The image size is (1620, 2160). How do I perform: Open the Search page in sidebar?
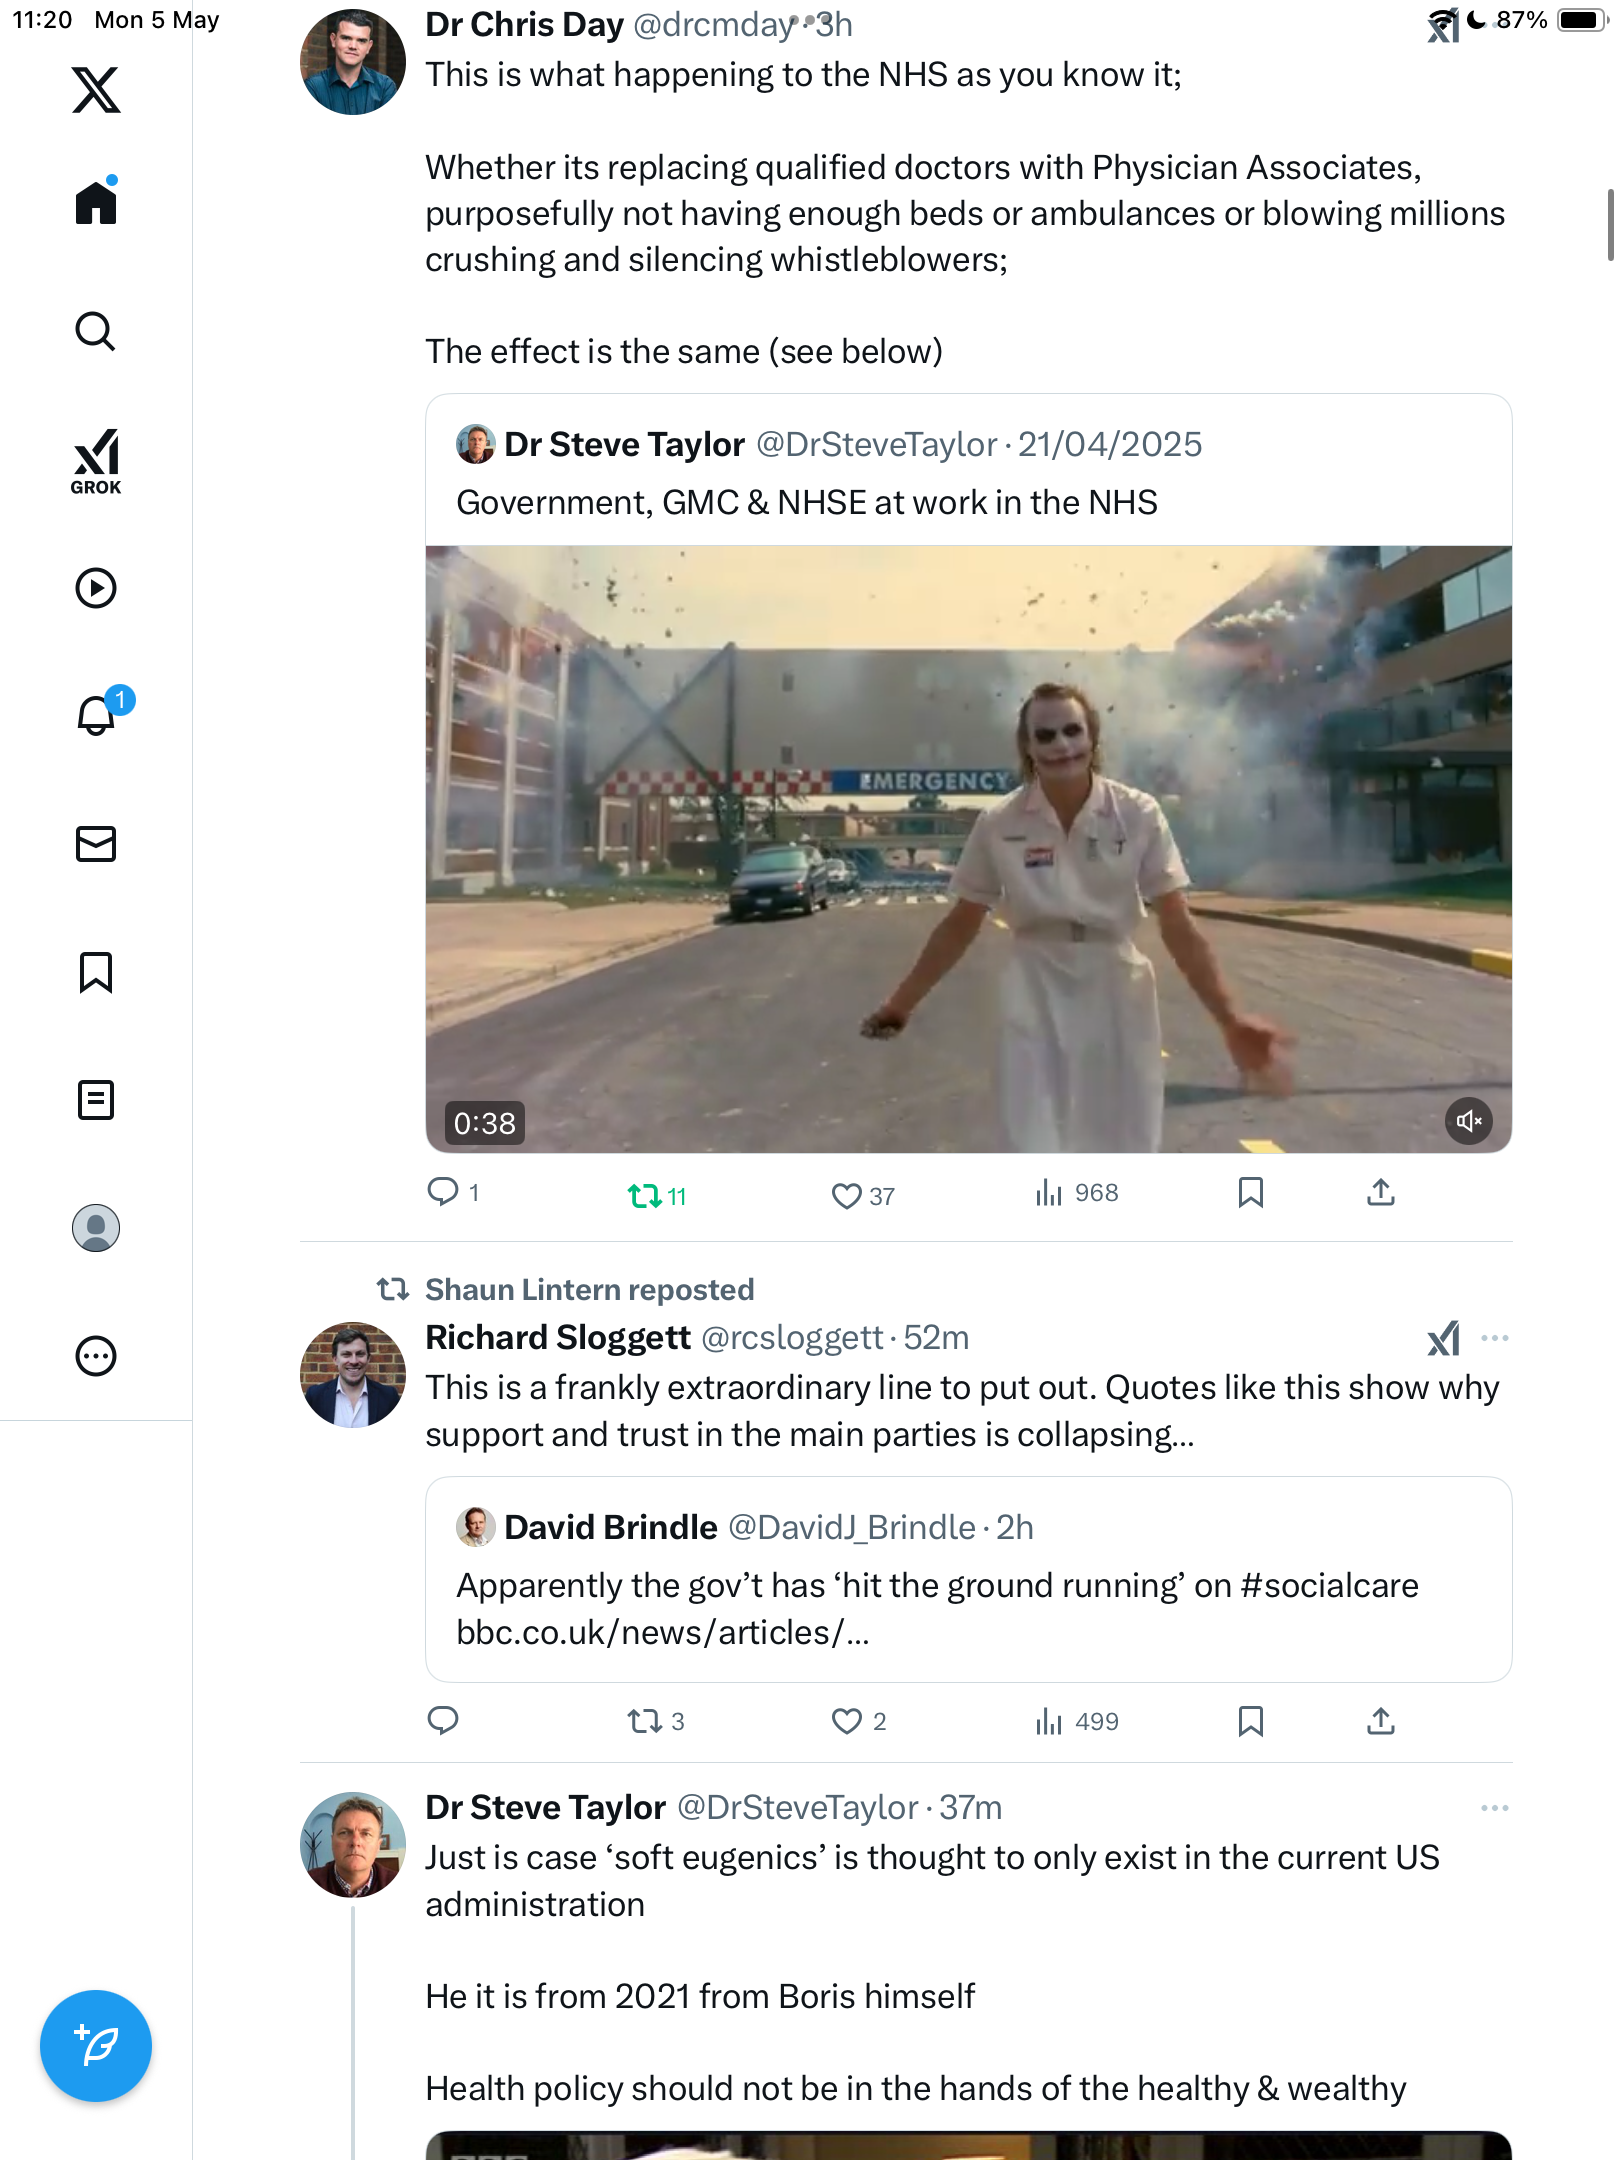96,331
